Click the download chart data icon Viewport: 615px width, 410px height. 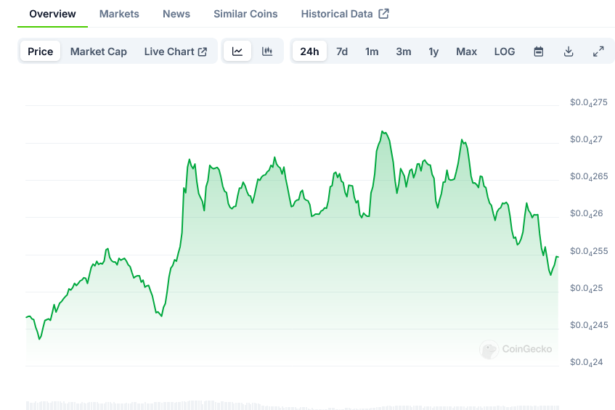[x=568, y=52]
